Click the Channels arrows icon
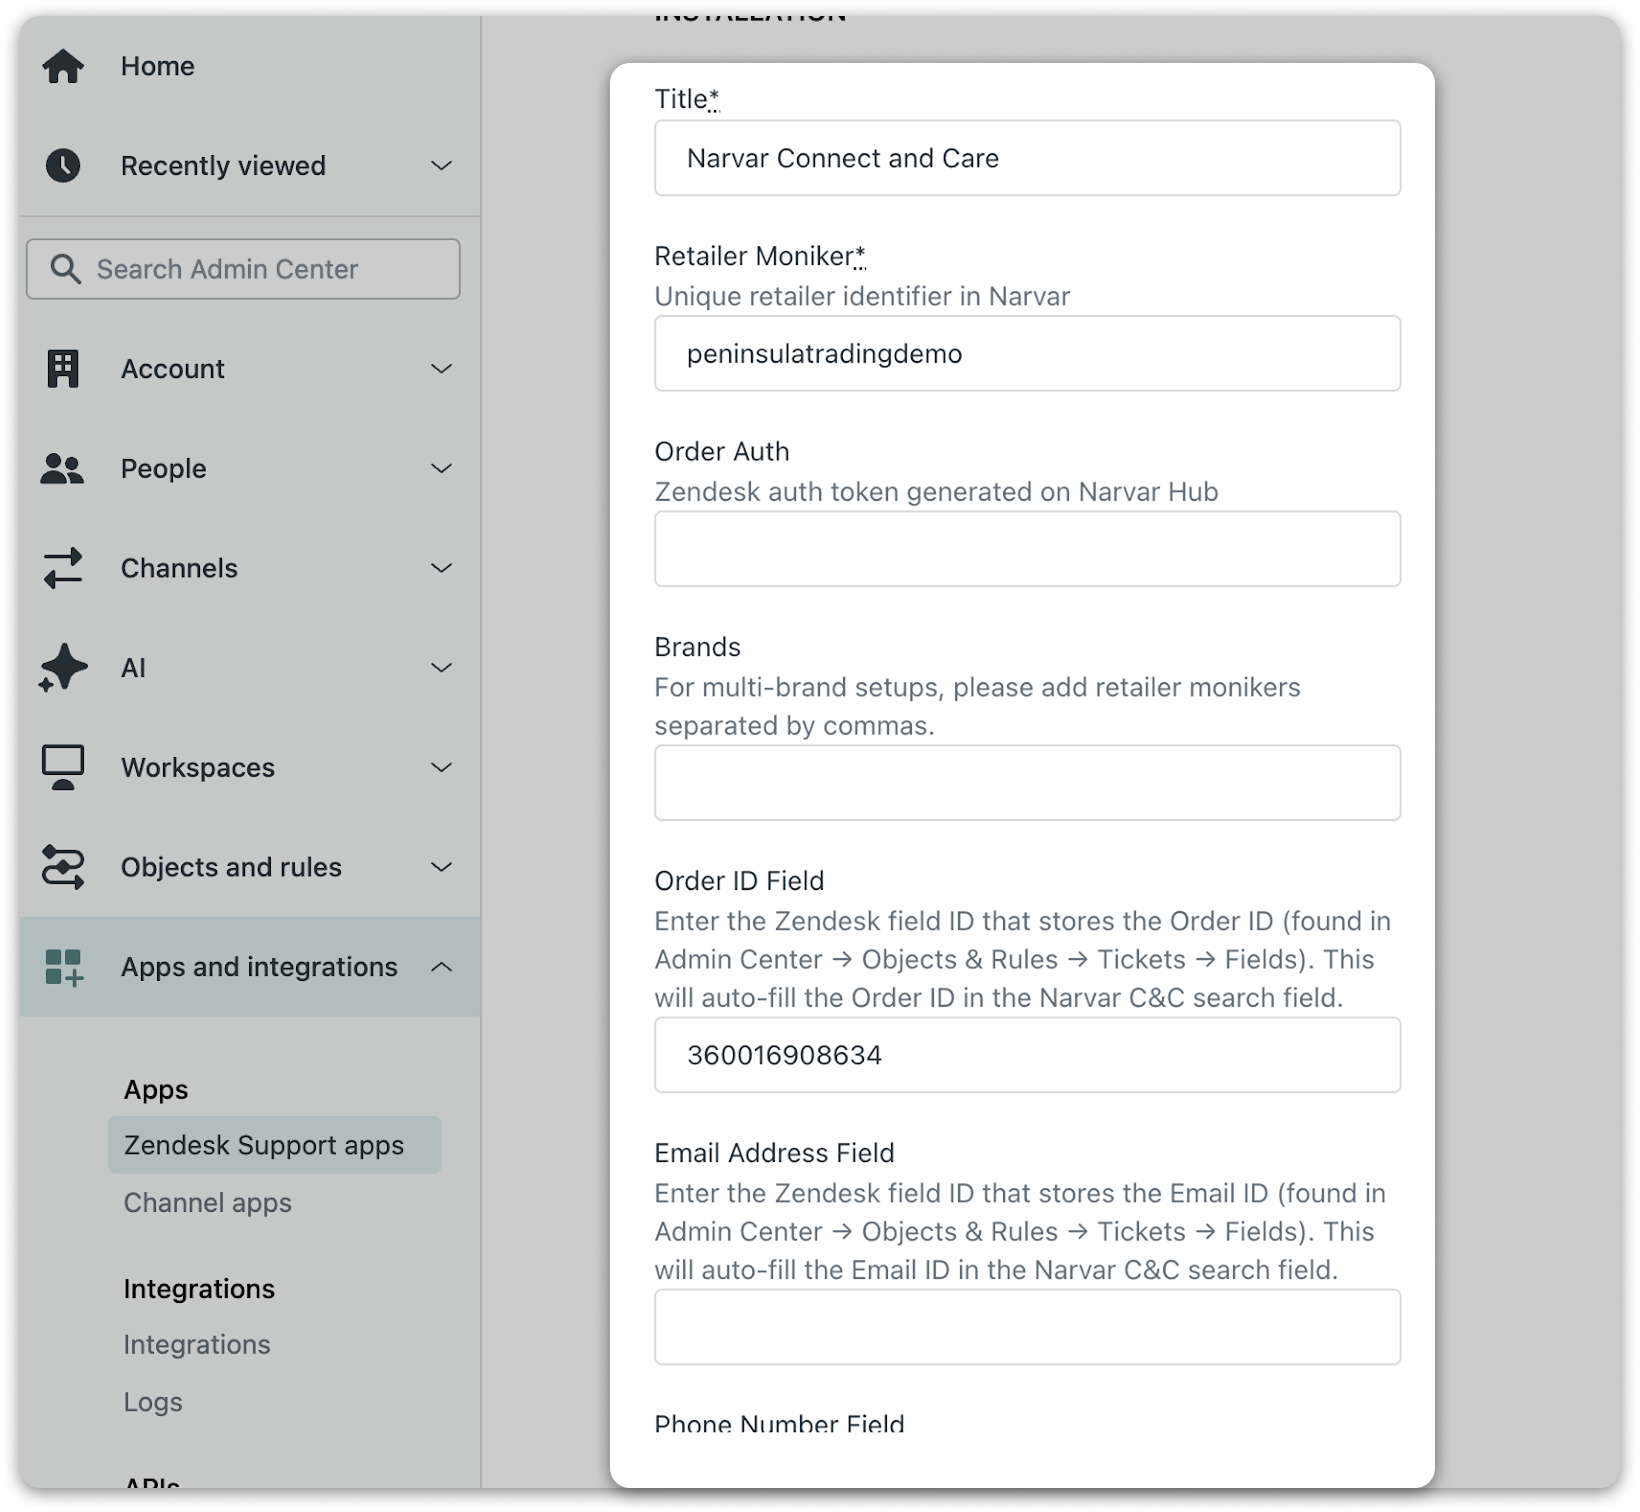Image resolution: width=1640 pixels, height=1512 pixels. (x=63, y=568)
